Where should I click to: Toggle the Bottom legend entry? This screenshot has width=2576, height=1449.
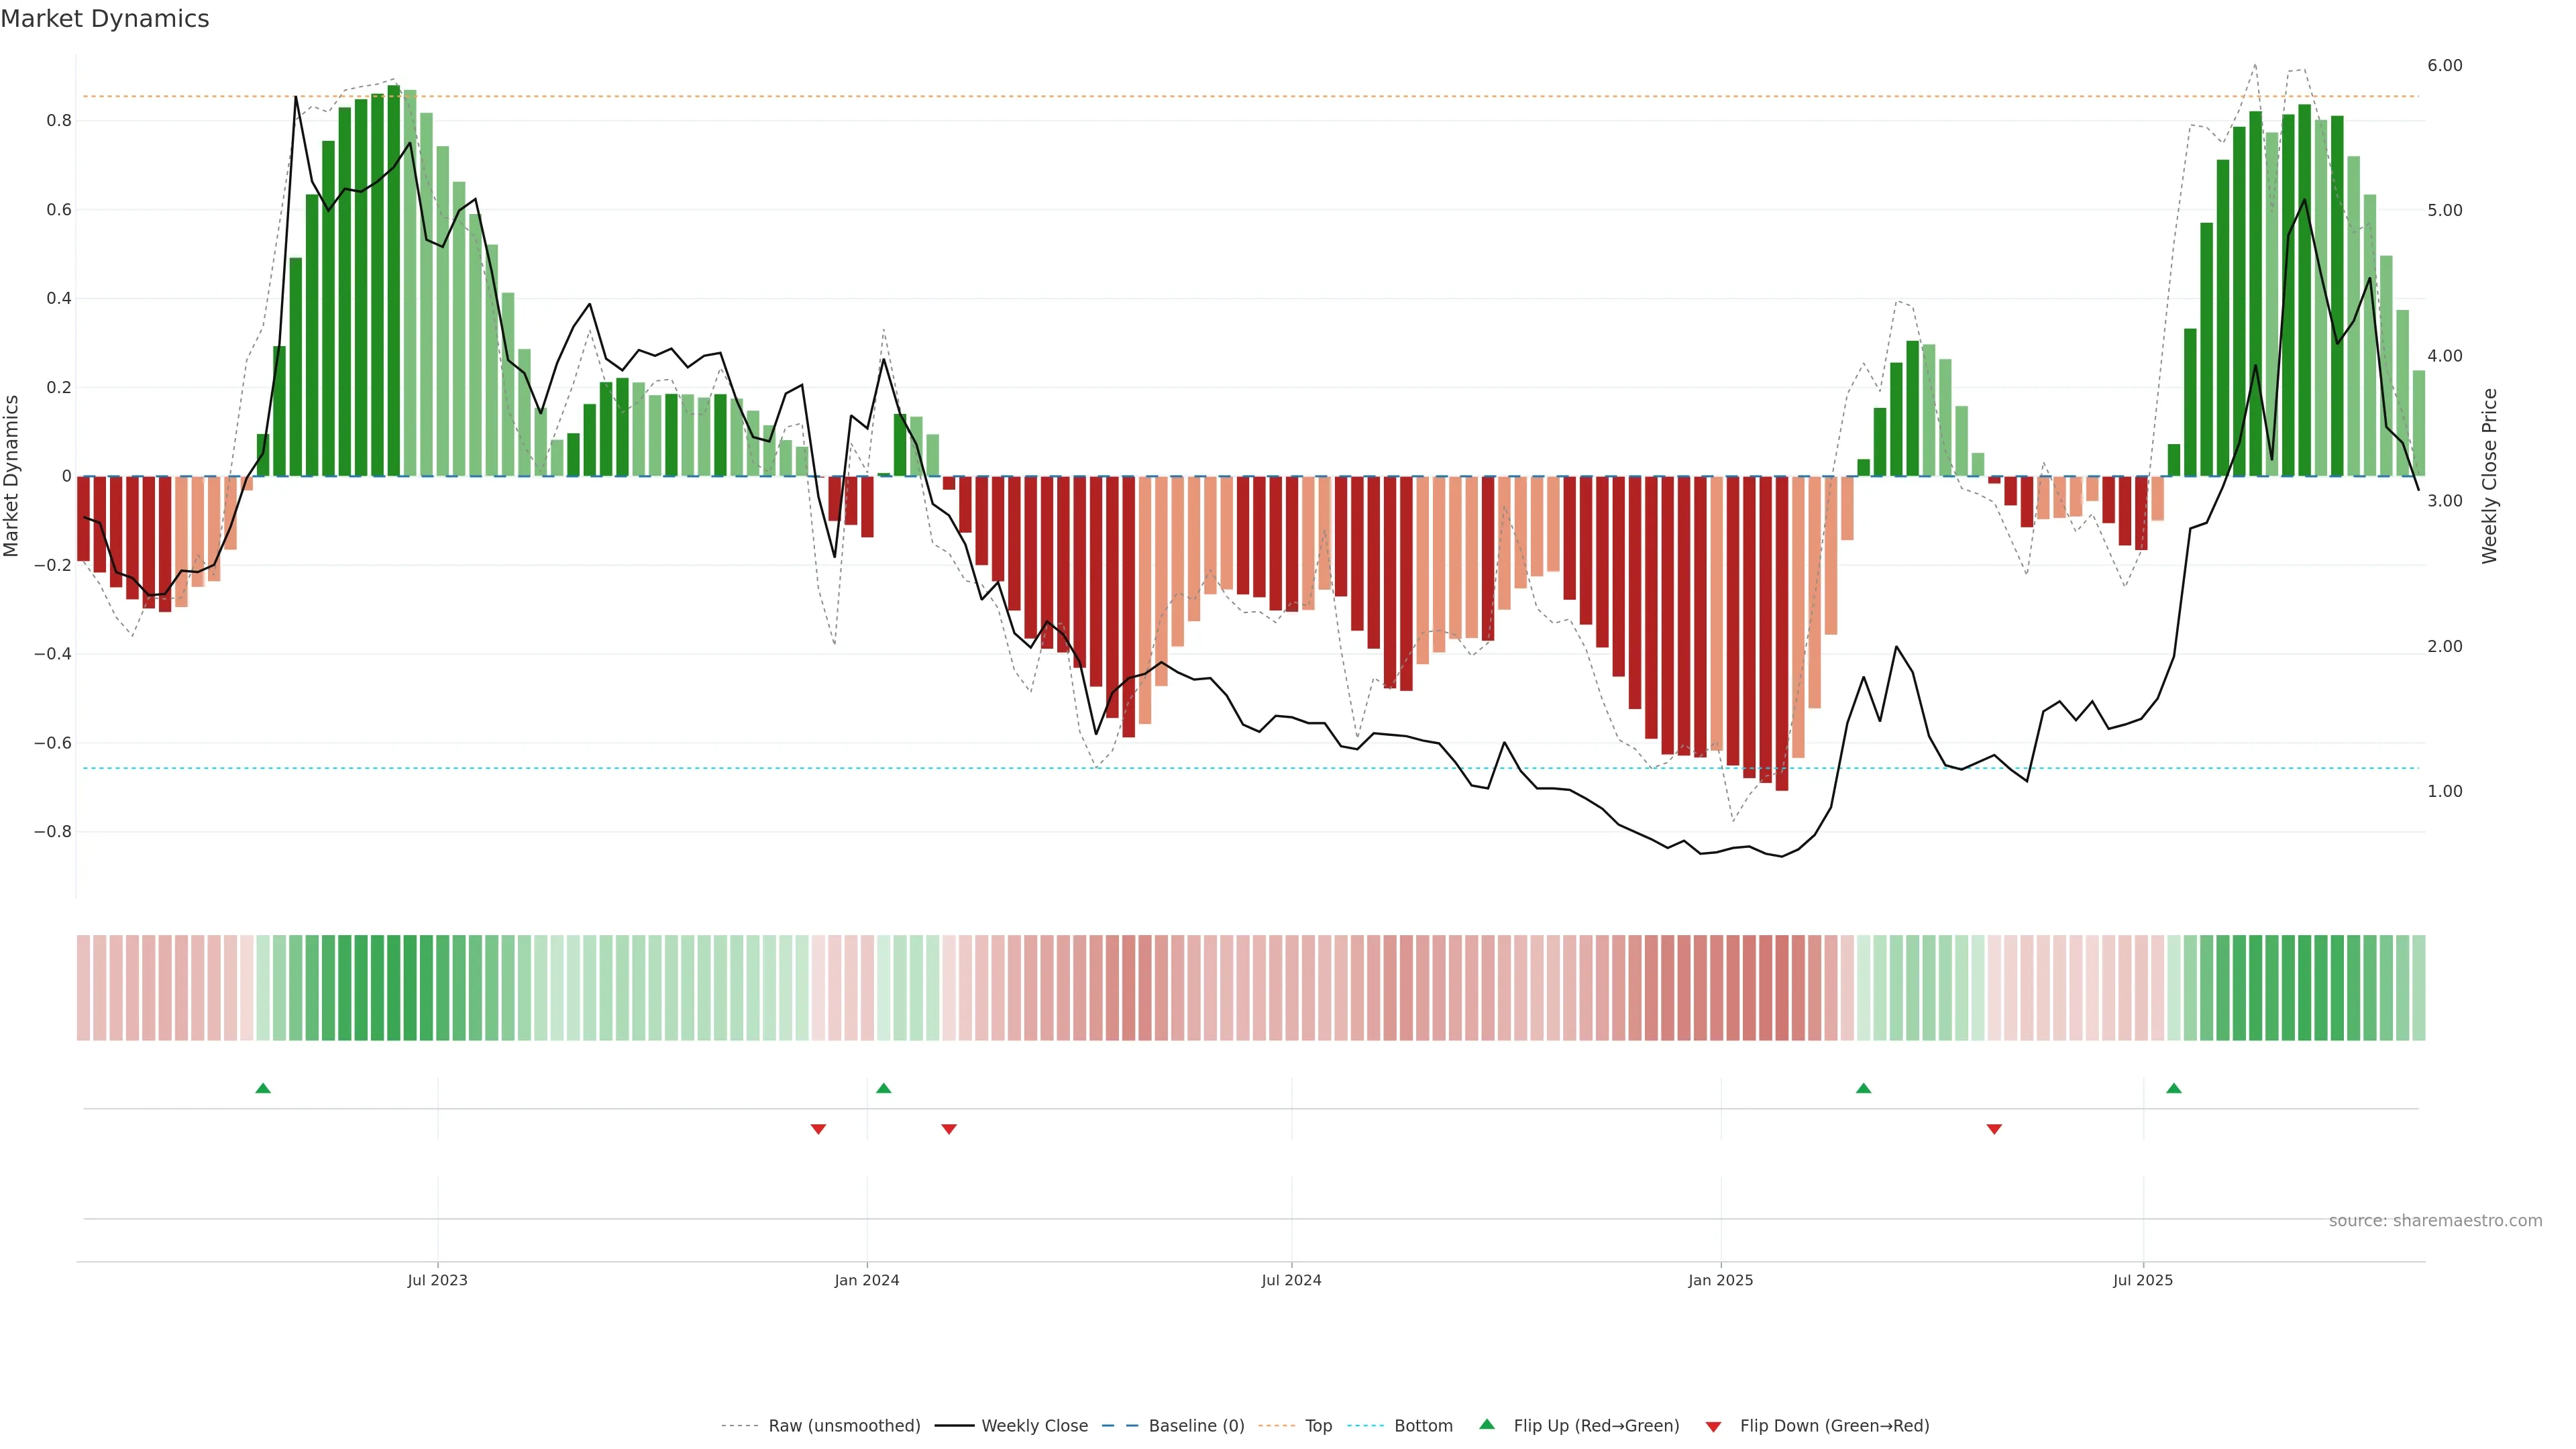click(1423, 1426)
